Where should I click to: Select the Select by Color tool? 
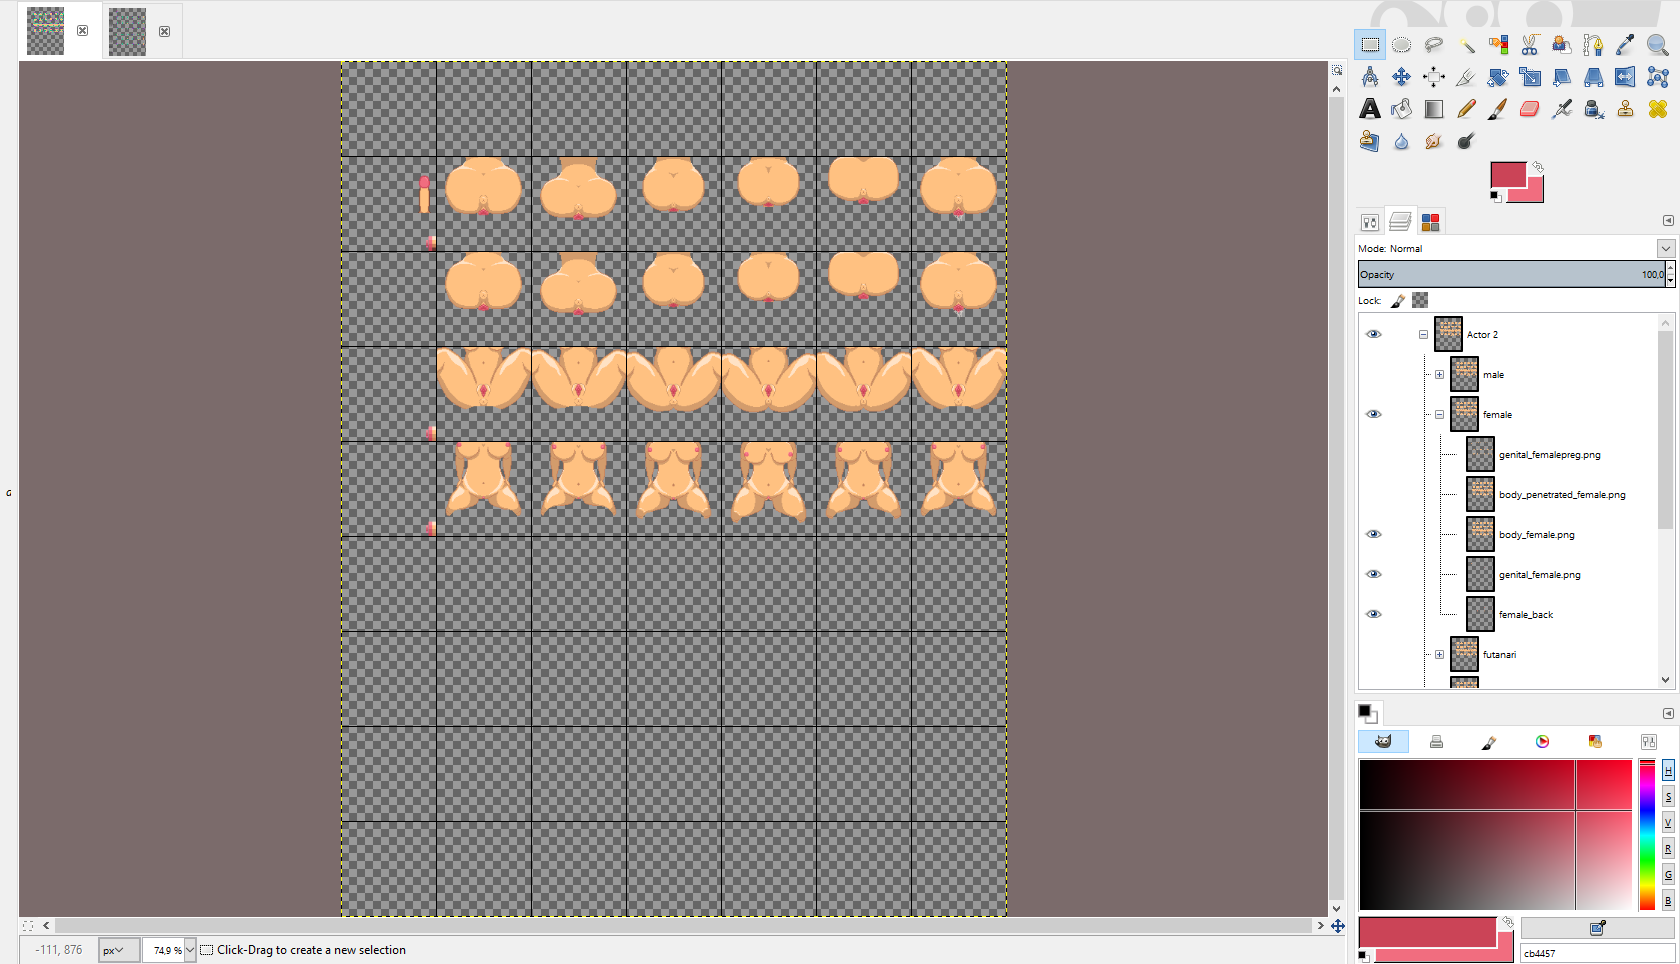click(x=1498, y=45)
